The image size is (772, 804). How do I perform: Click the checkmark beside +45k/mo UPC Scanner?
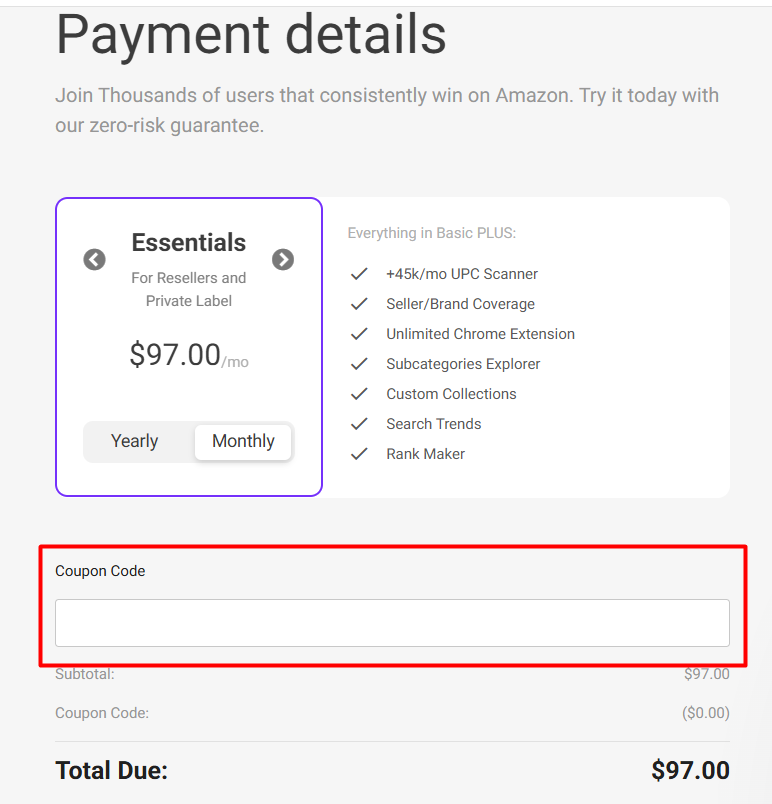pyautogui.click(x=359, y=273)
